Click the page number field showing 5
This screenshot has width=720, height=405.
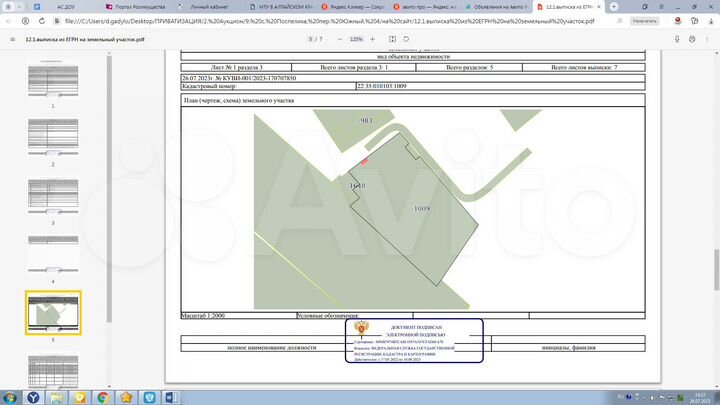[x=310, y=39]
